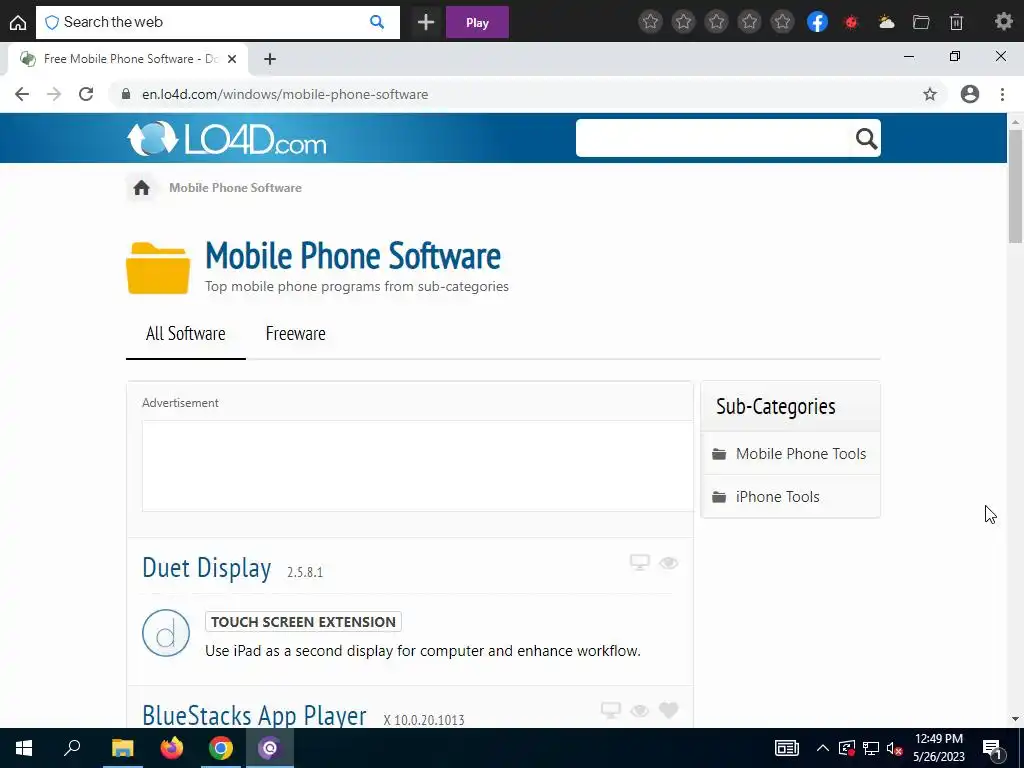Viewport: 1024px width, 768px height.
Task: Close the Free Mobile Phone Software tab
Action: 232,59
